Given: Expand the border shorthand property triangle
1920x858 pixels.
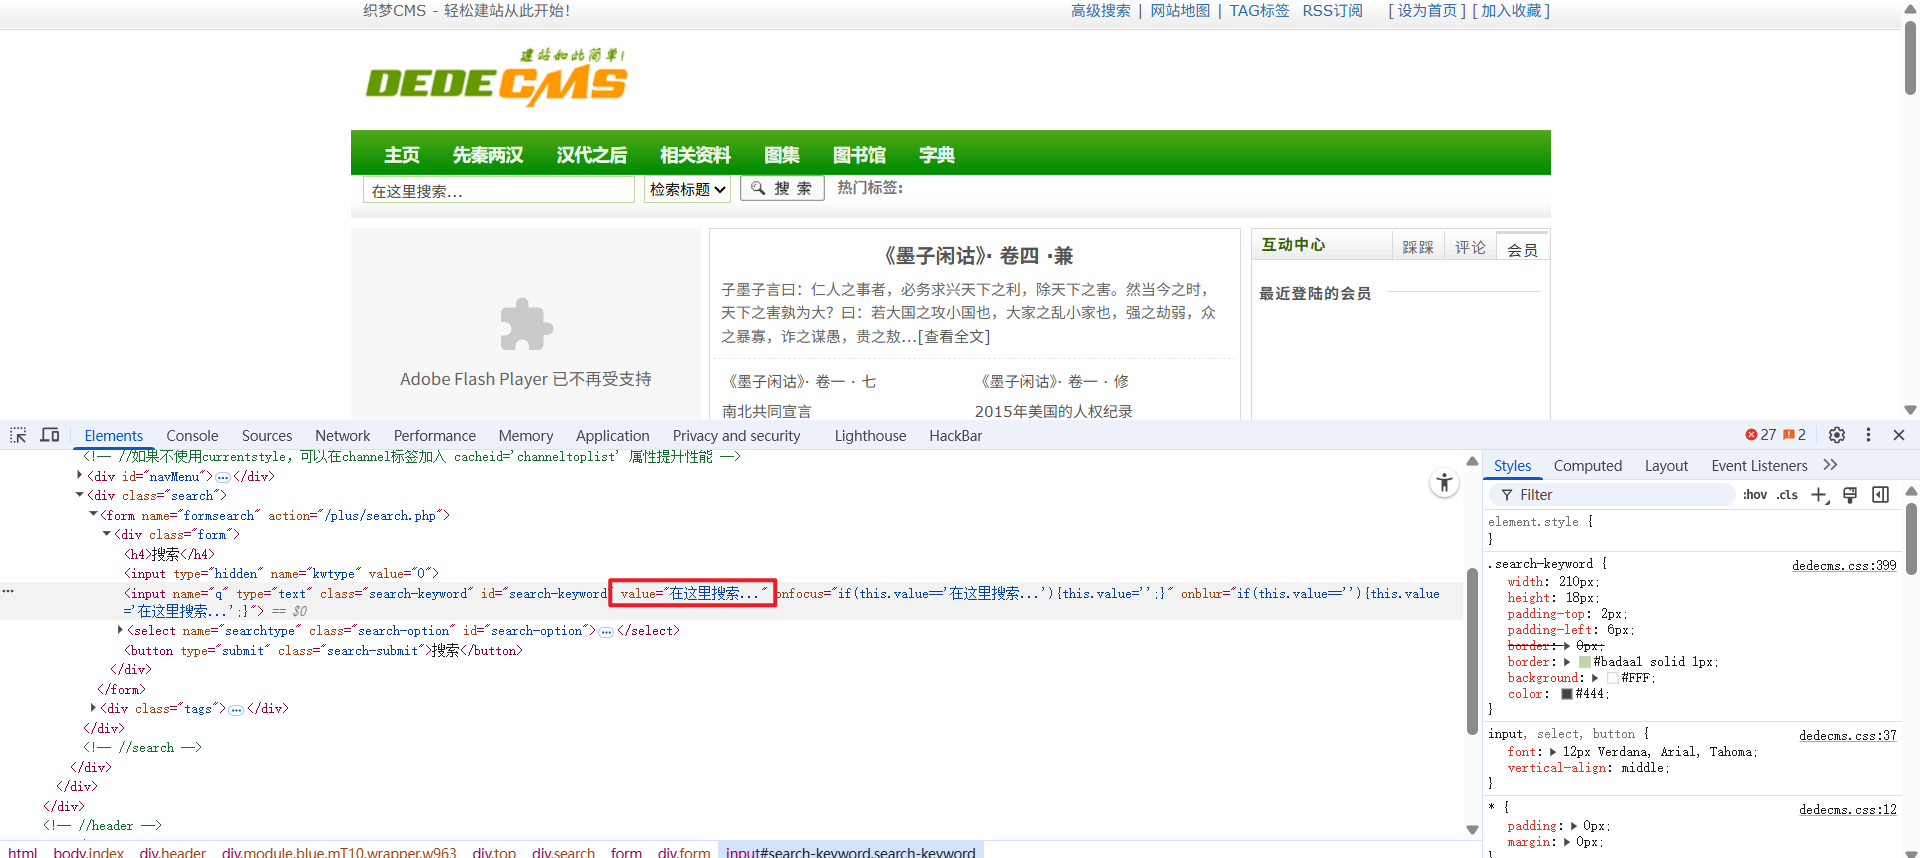Looking at the screenshot, I should pyautogui.click(x=1567, y=662).
